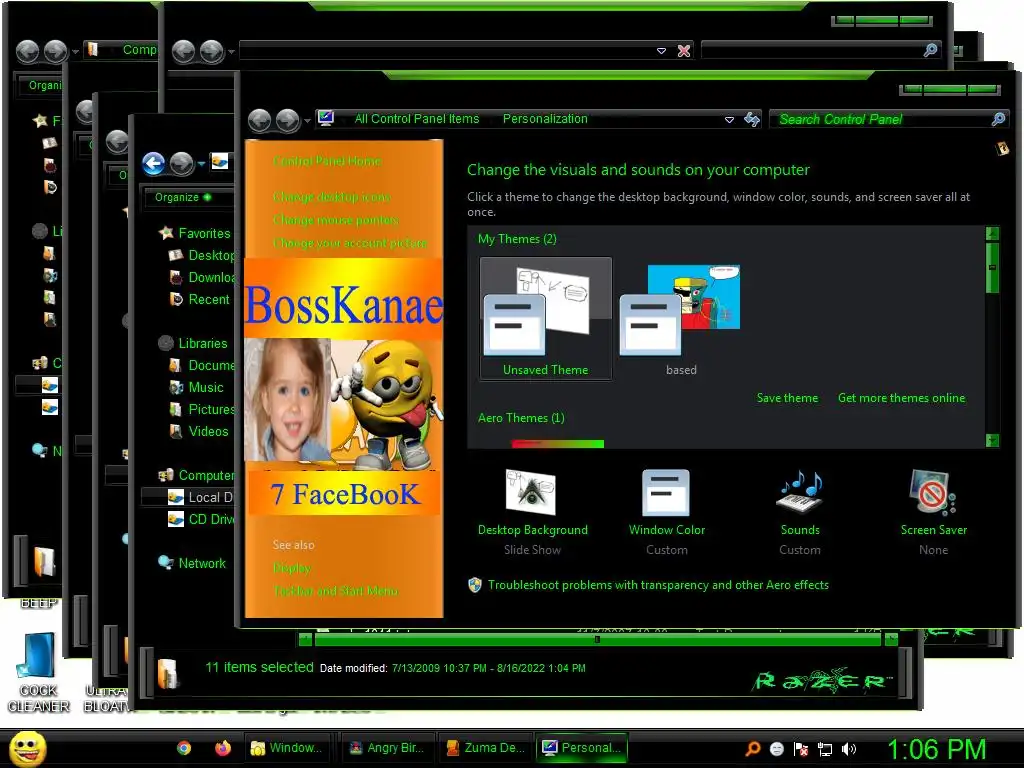Open Screen Saver settings icon
Screen dimensions: 1024x768
933,492
